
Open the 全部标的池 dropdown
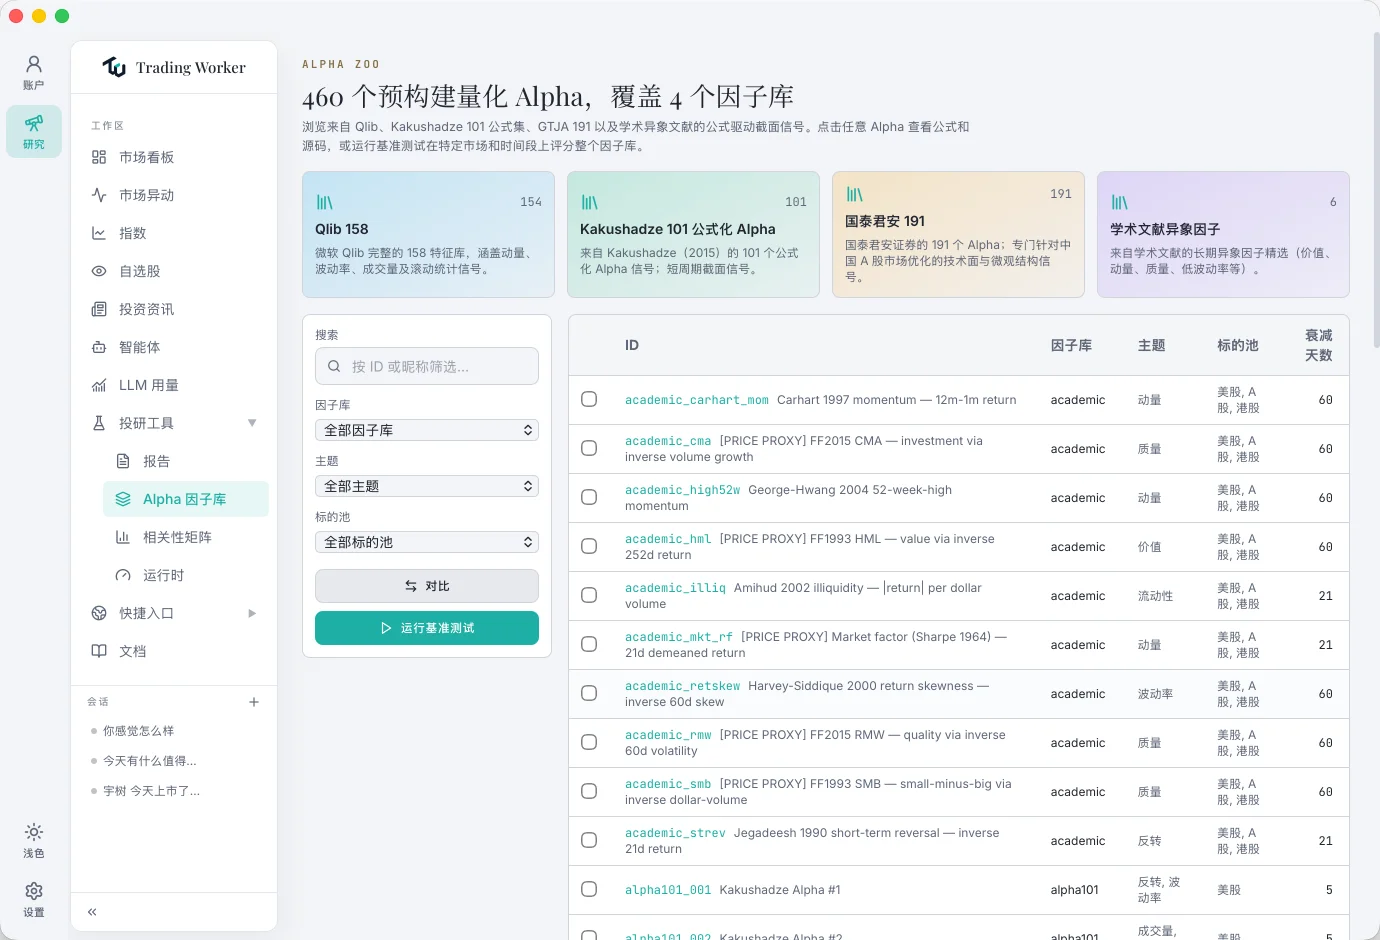[x=427, y=542]
